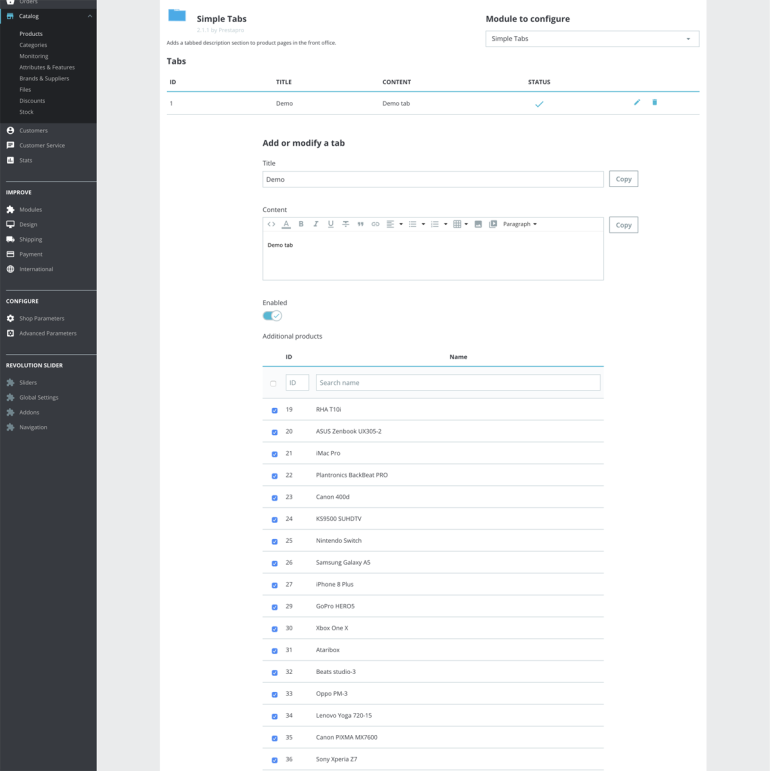Screen dimensions: 770x771
Task: Toggle bold formatting in the content editor
Action: point(301,224)
